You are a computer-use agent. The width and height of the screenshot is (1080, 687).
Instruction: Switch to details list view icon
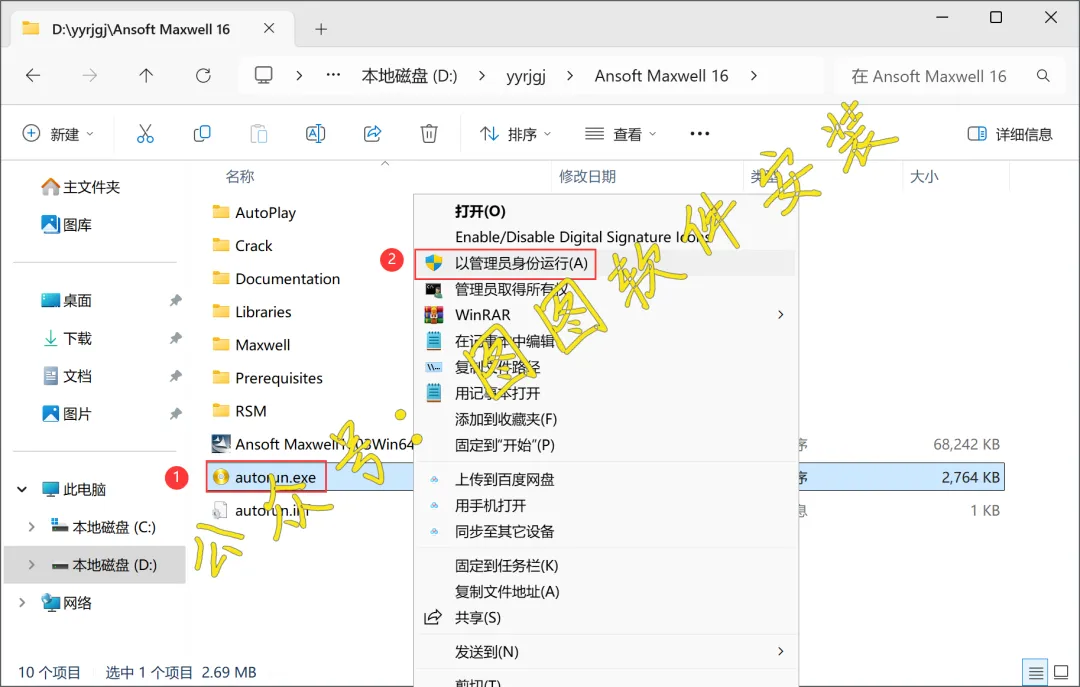1035,673
